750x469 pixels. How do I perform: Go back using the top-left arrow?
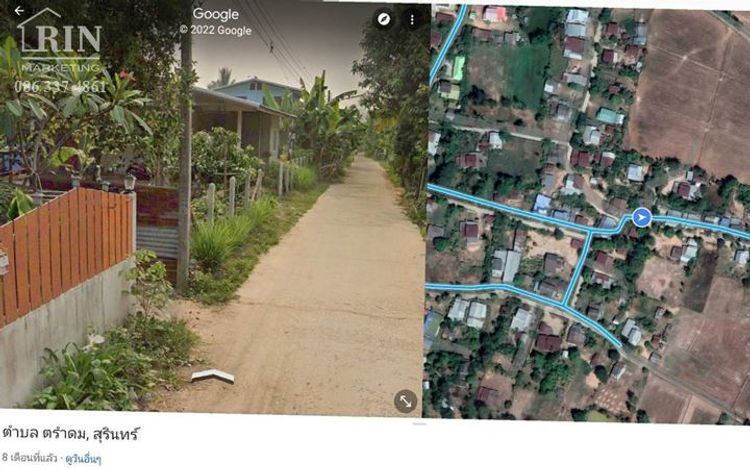pos(19,11)
